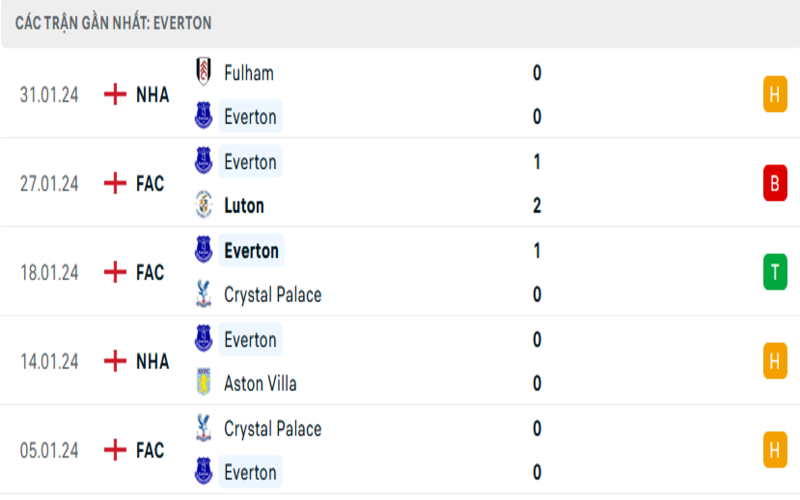Click England flag icon beside 14.01.24 NHA
800x500 pixels.
click(x=117, y=361)
